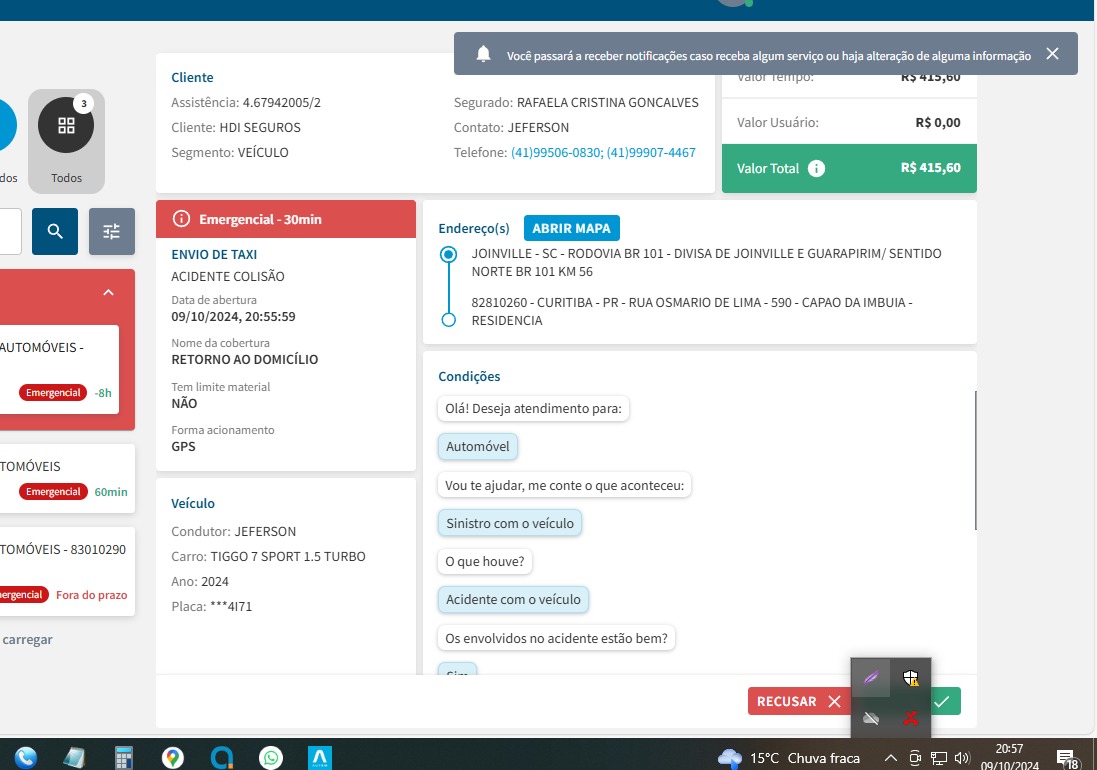
Task: Click the Emergencial badge beside 60min
Action: pos(53,492)
